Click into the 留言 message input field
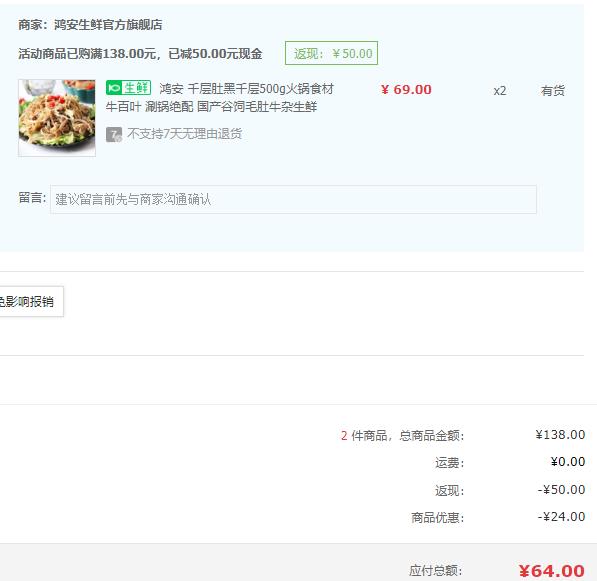 293,200
